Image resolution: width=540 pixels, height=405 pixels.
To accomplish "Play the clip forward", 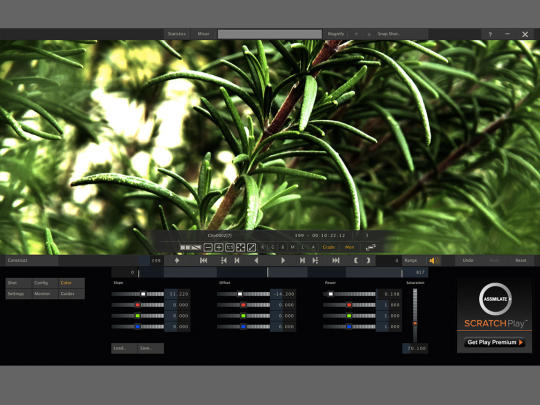I will (x=283, y=261).
